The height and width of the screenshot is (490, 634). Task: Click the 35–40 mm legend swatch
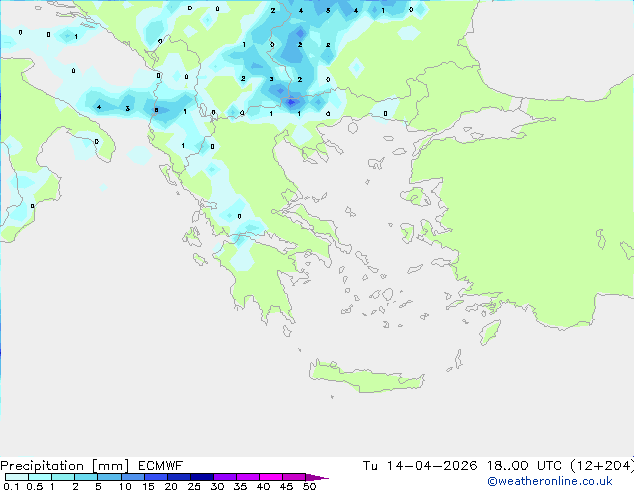tap(247, 477)
